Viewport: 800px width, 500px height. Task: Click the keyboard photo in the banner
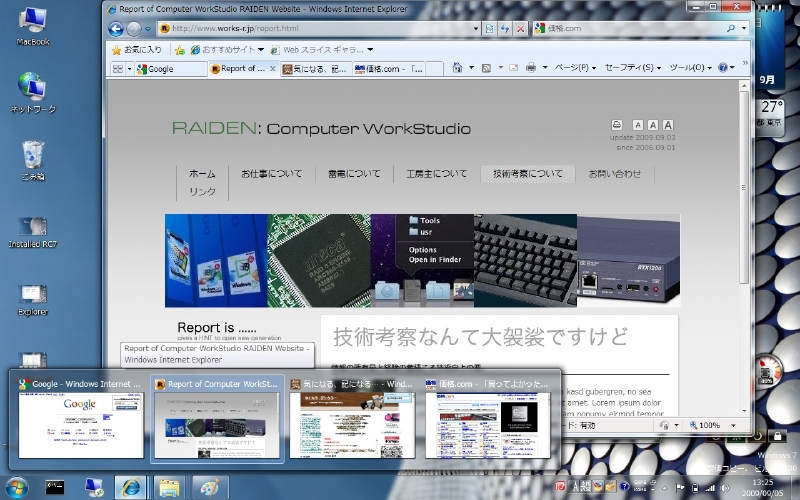[525, 260]
